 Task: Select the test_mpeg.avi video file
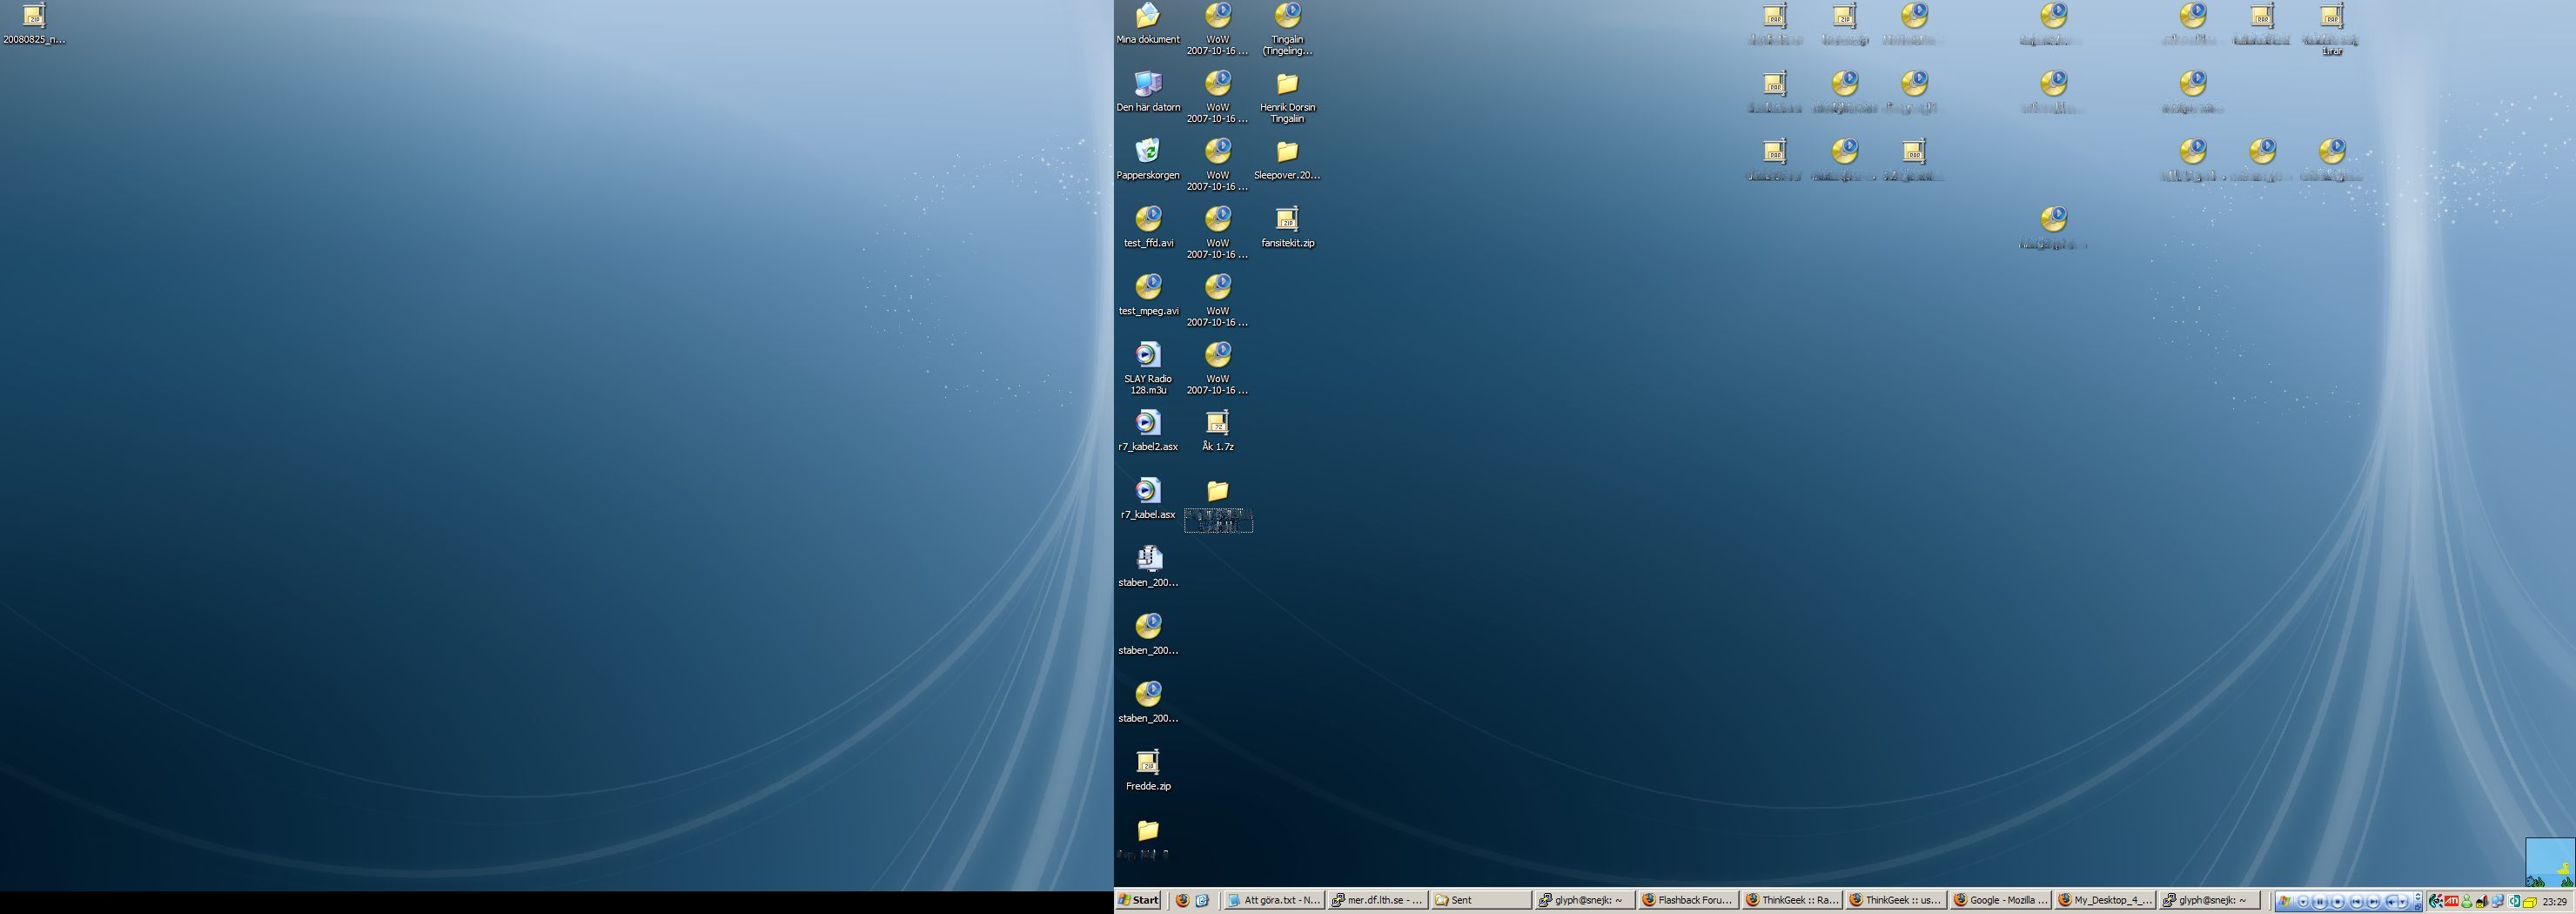tap(1148, 296)
